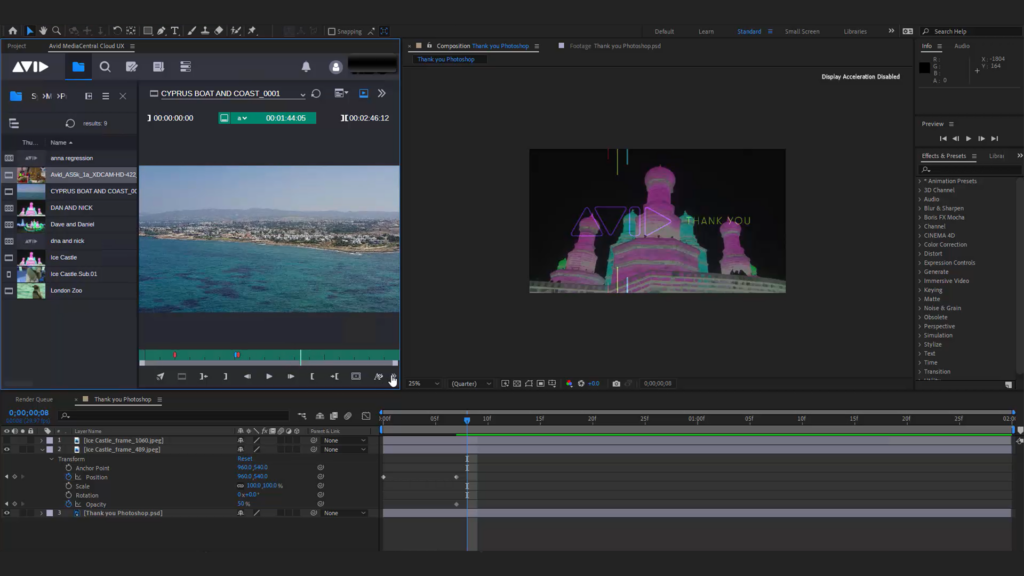The width and height of the screenshot is (1024, 576).
Task: Play the After Effects preview
Action: point(968,138)
